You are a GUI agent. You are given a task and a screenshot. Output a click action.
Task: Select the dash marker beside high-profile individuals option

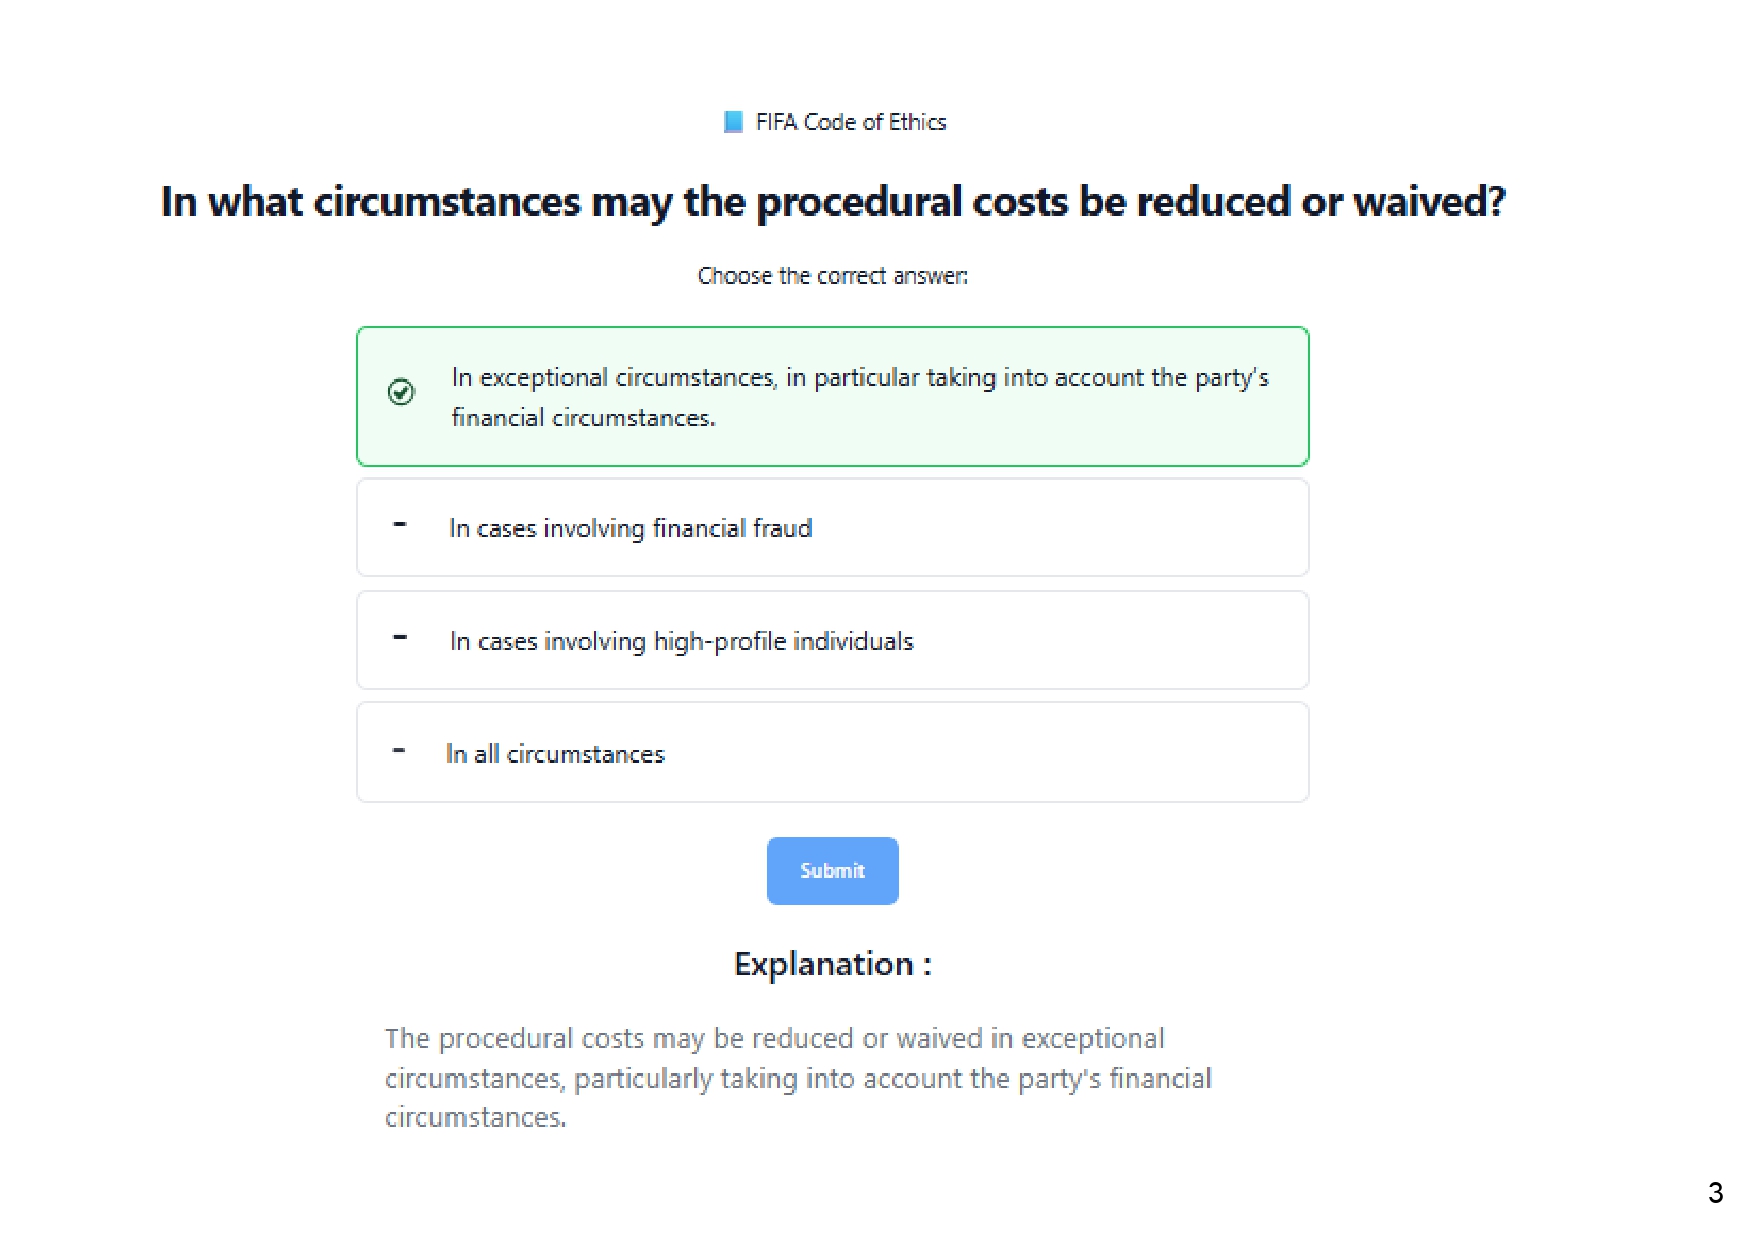point(400,637)
